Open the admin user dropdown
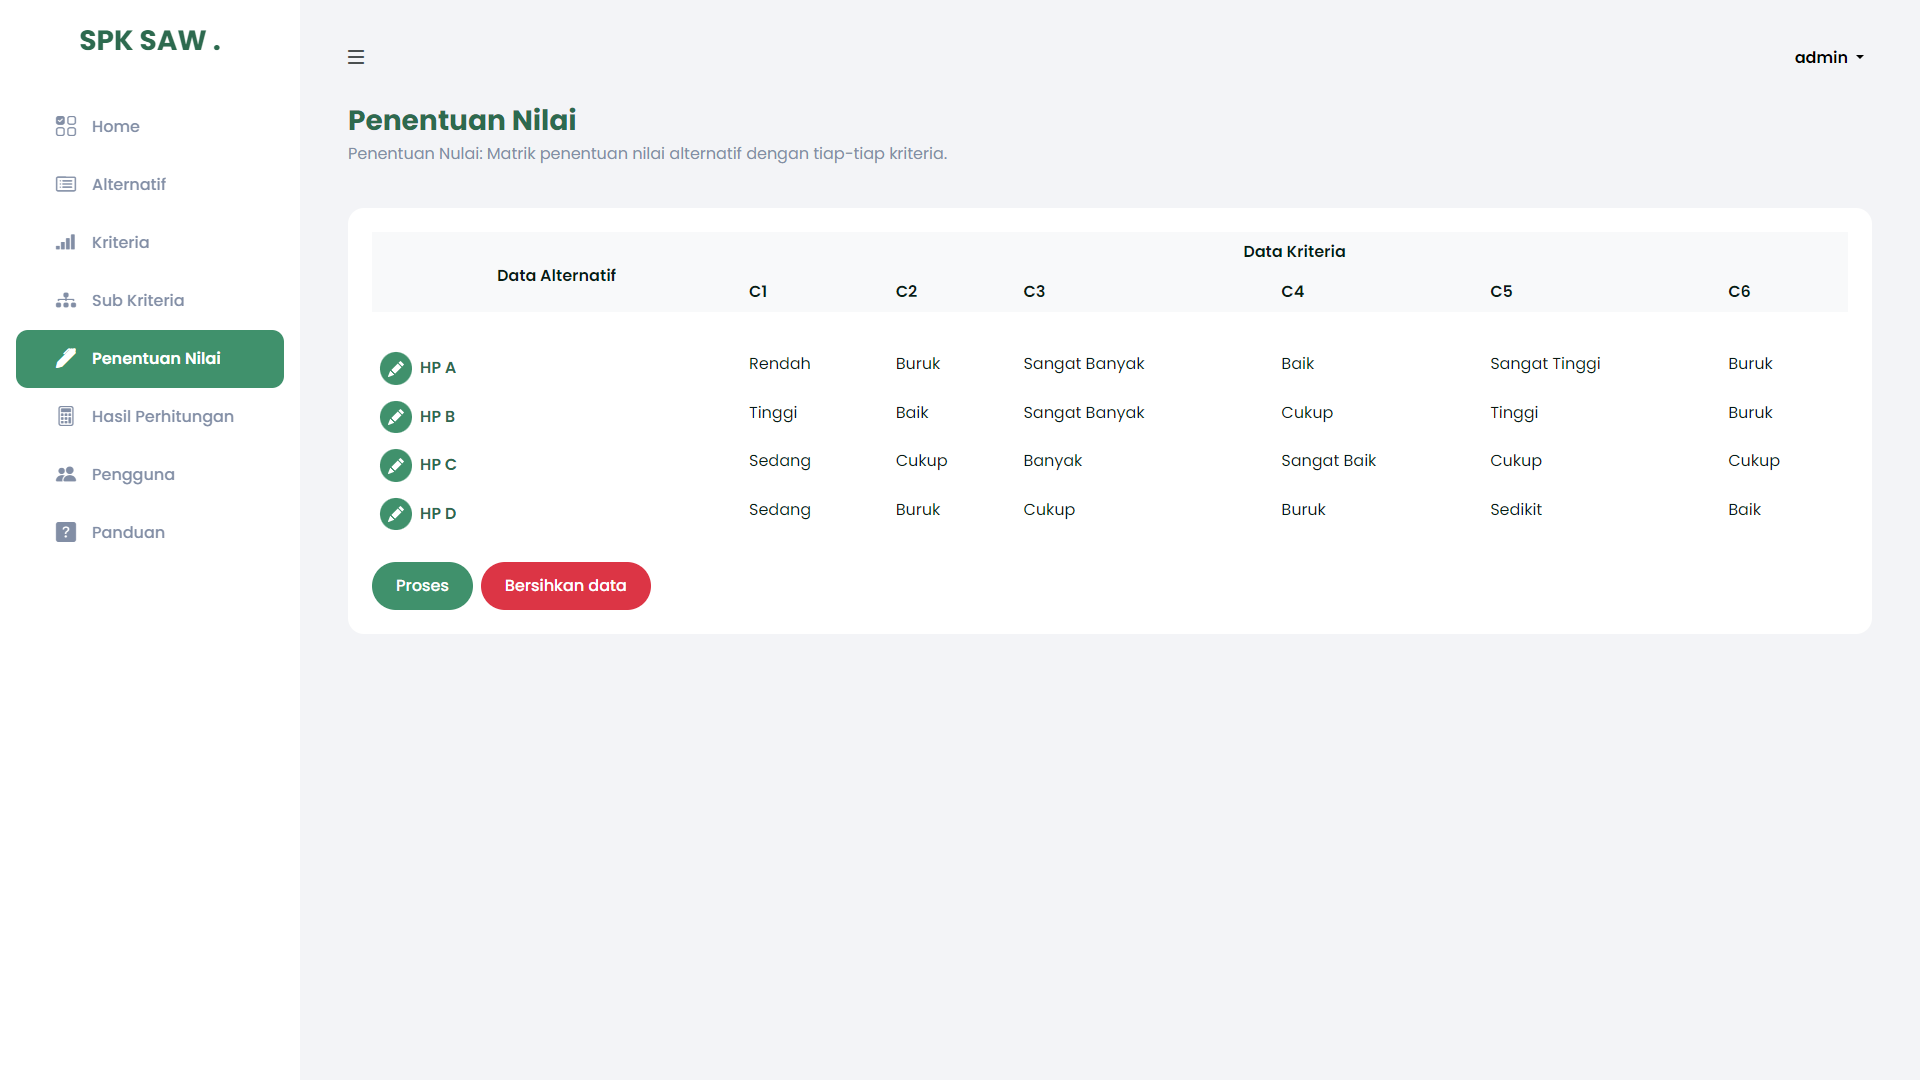The height and width of the screenshot is (1080, 1920). (x=1829, y=57)
